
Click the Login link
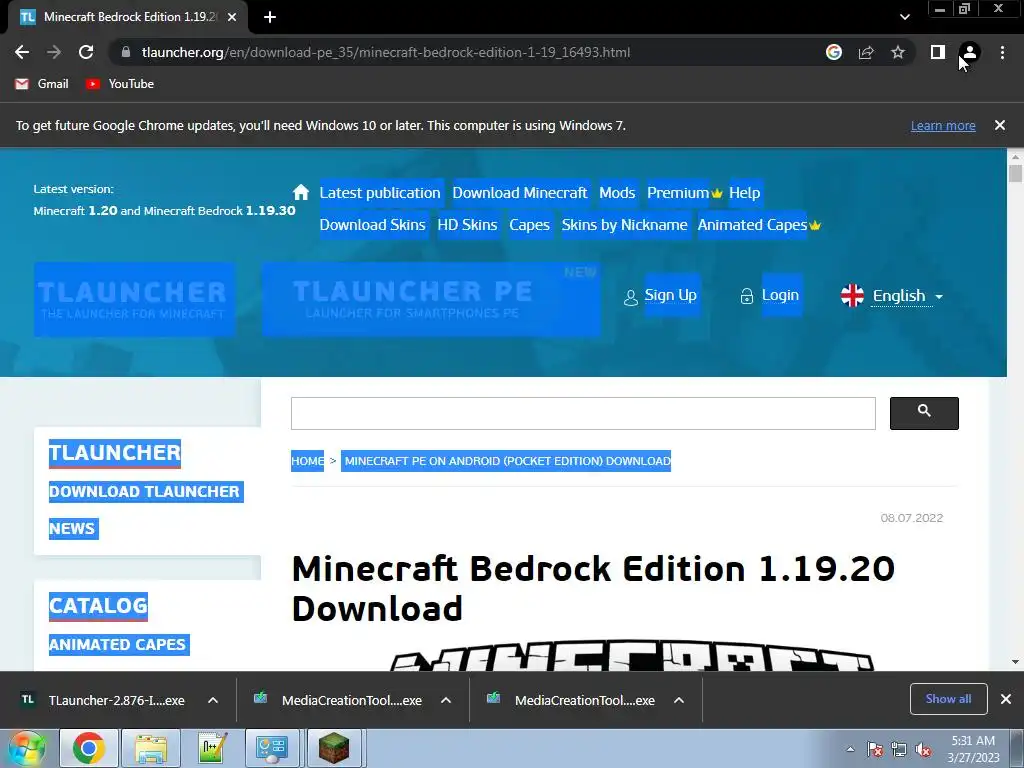click(780, 295)
